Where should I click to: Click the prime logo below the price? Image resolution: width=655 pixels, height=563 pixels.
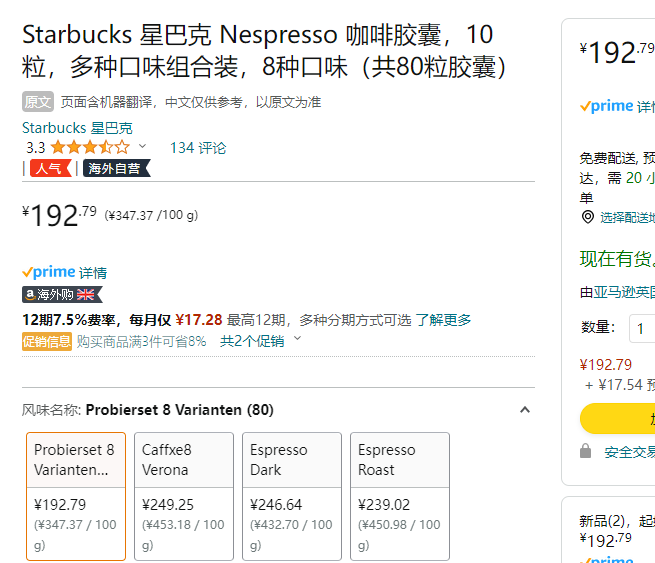coord(49,272)
